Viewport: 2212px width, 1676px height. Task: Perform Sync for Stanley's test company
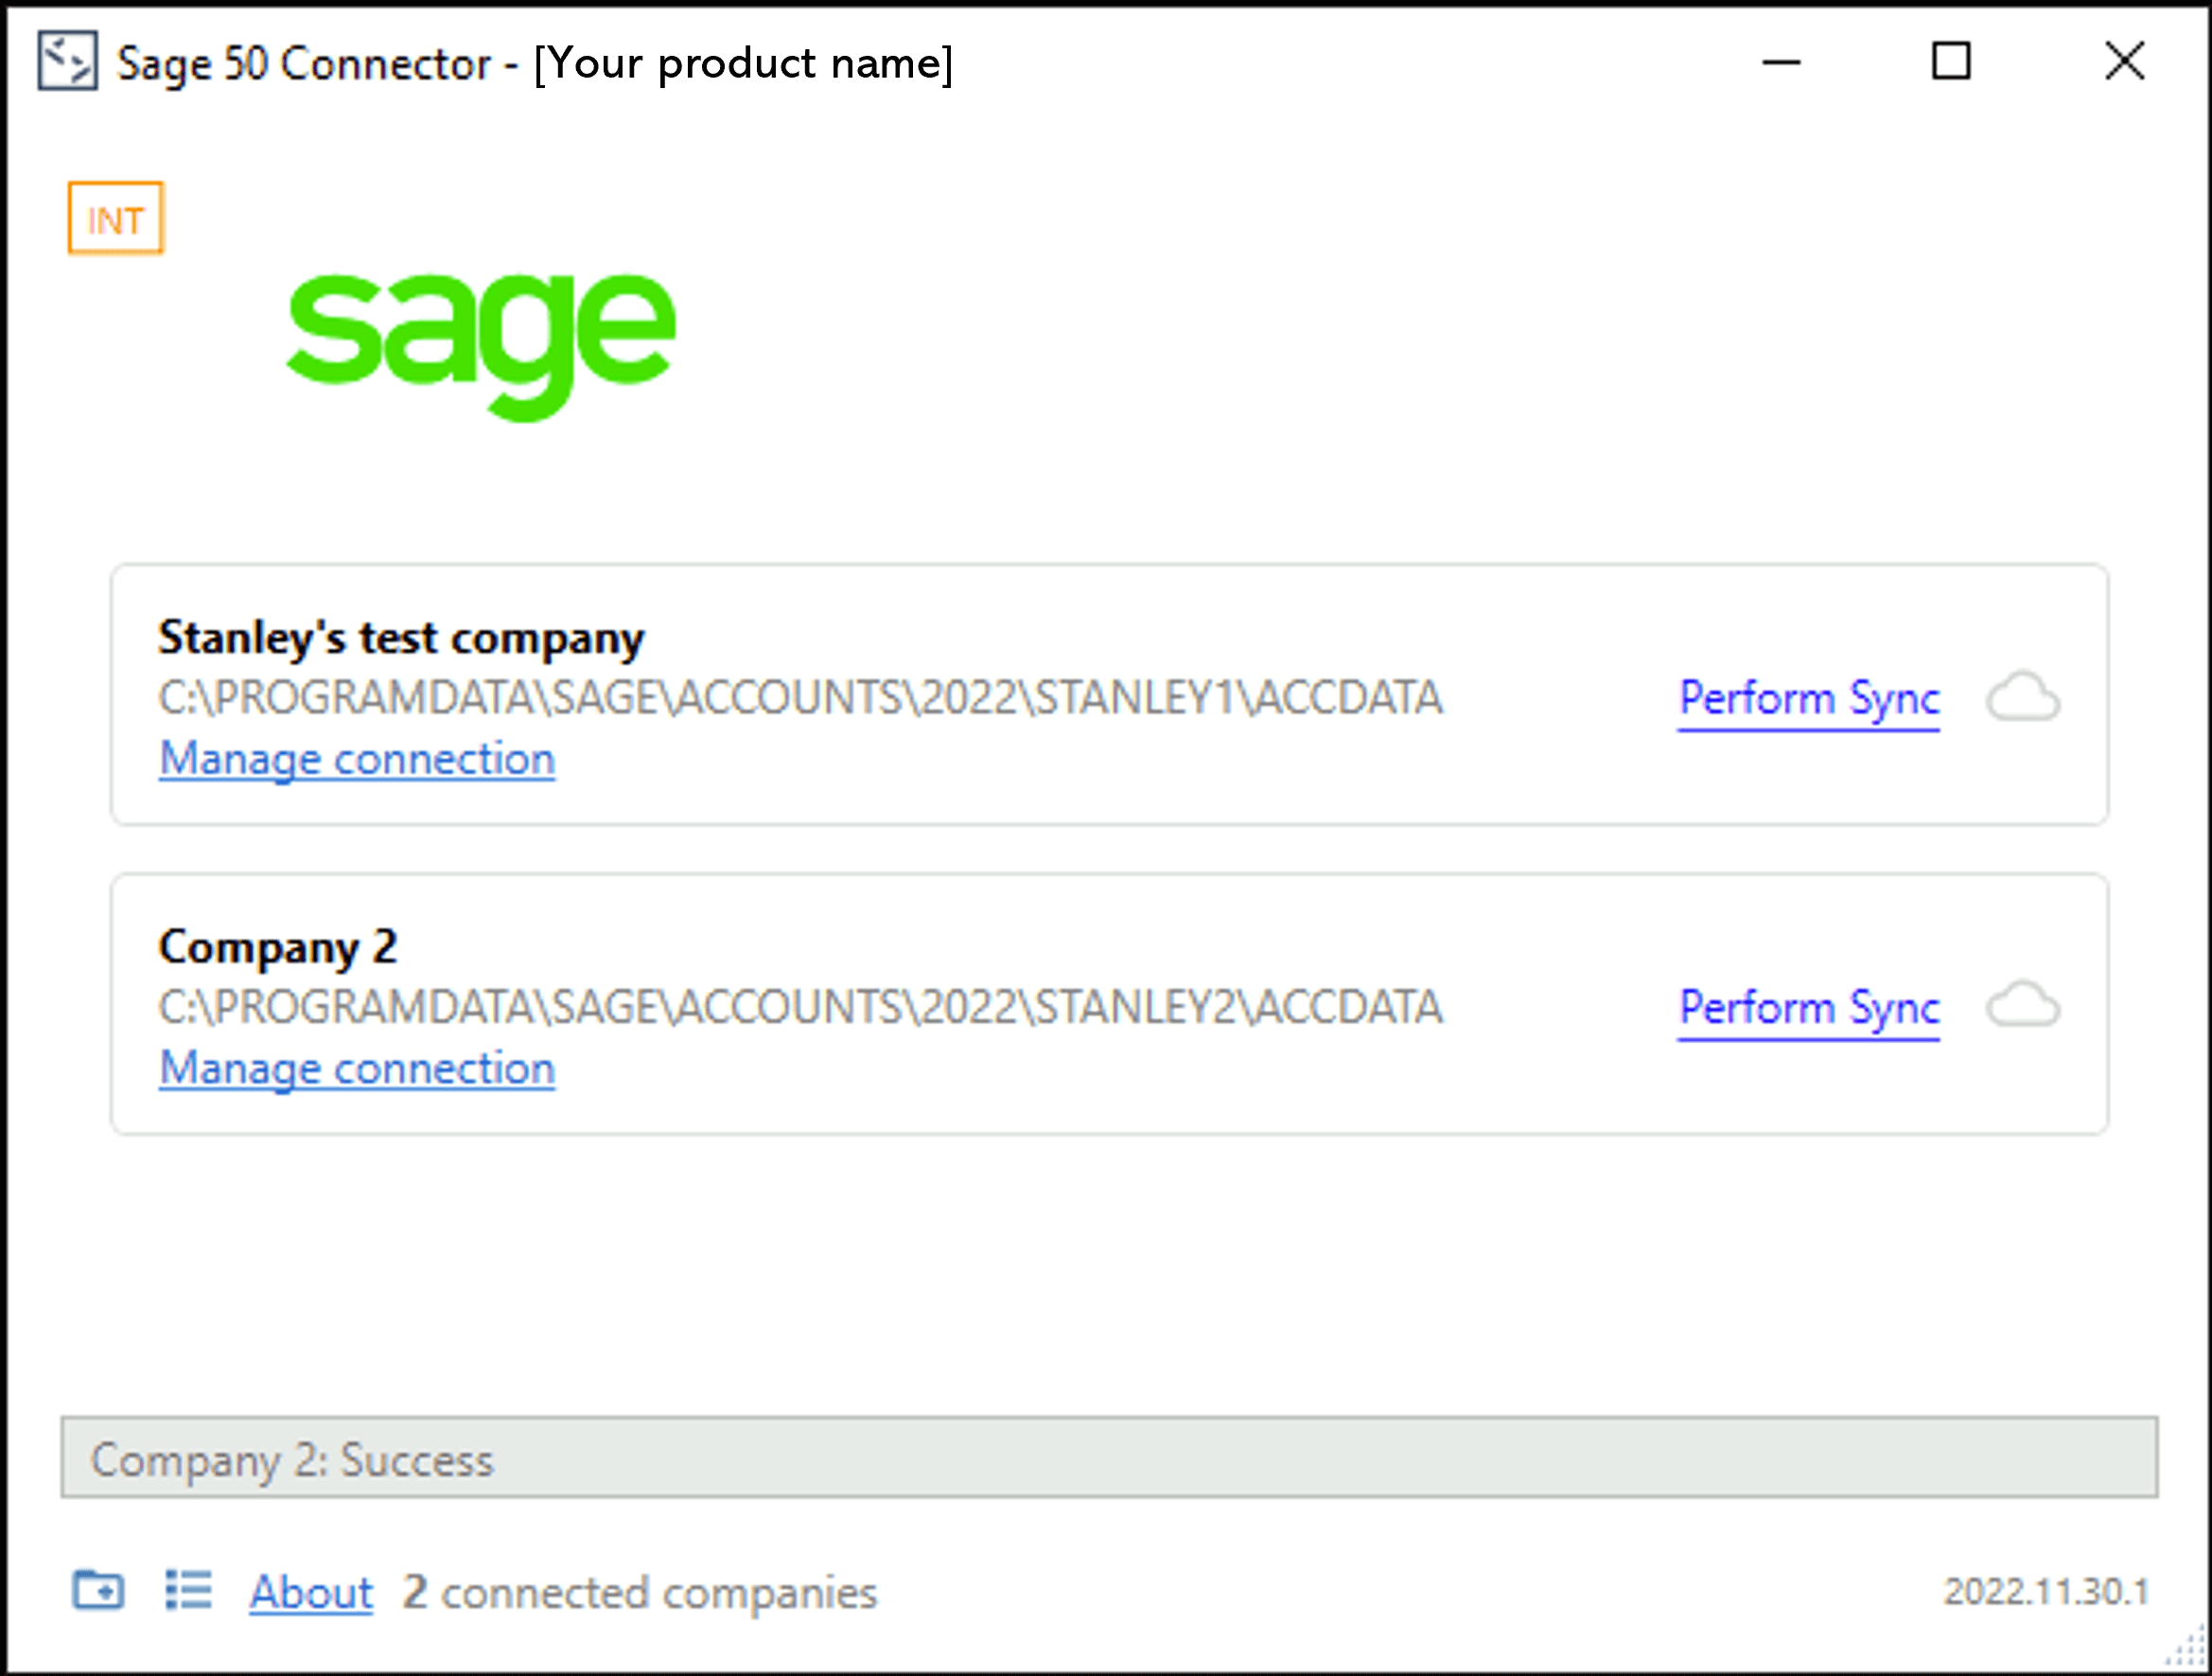click(x=1808, y=698)
